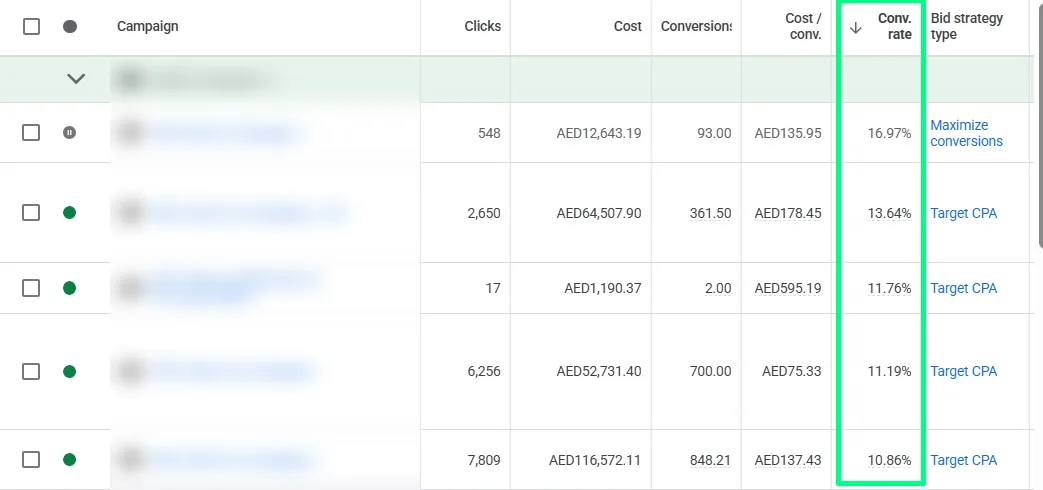
Task: Click the 700.00 conversions value
Action: [710, 372]
